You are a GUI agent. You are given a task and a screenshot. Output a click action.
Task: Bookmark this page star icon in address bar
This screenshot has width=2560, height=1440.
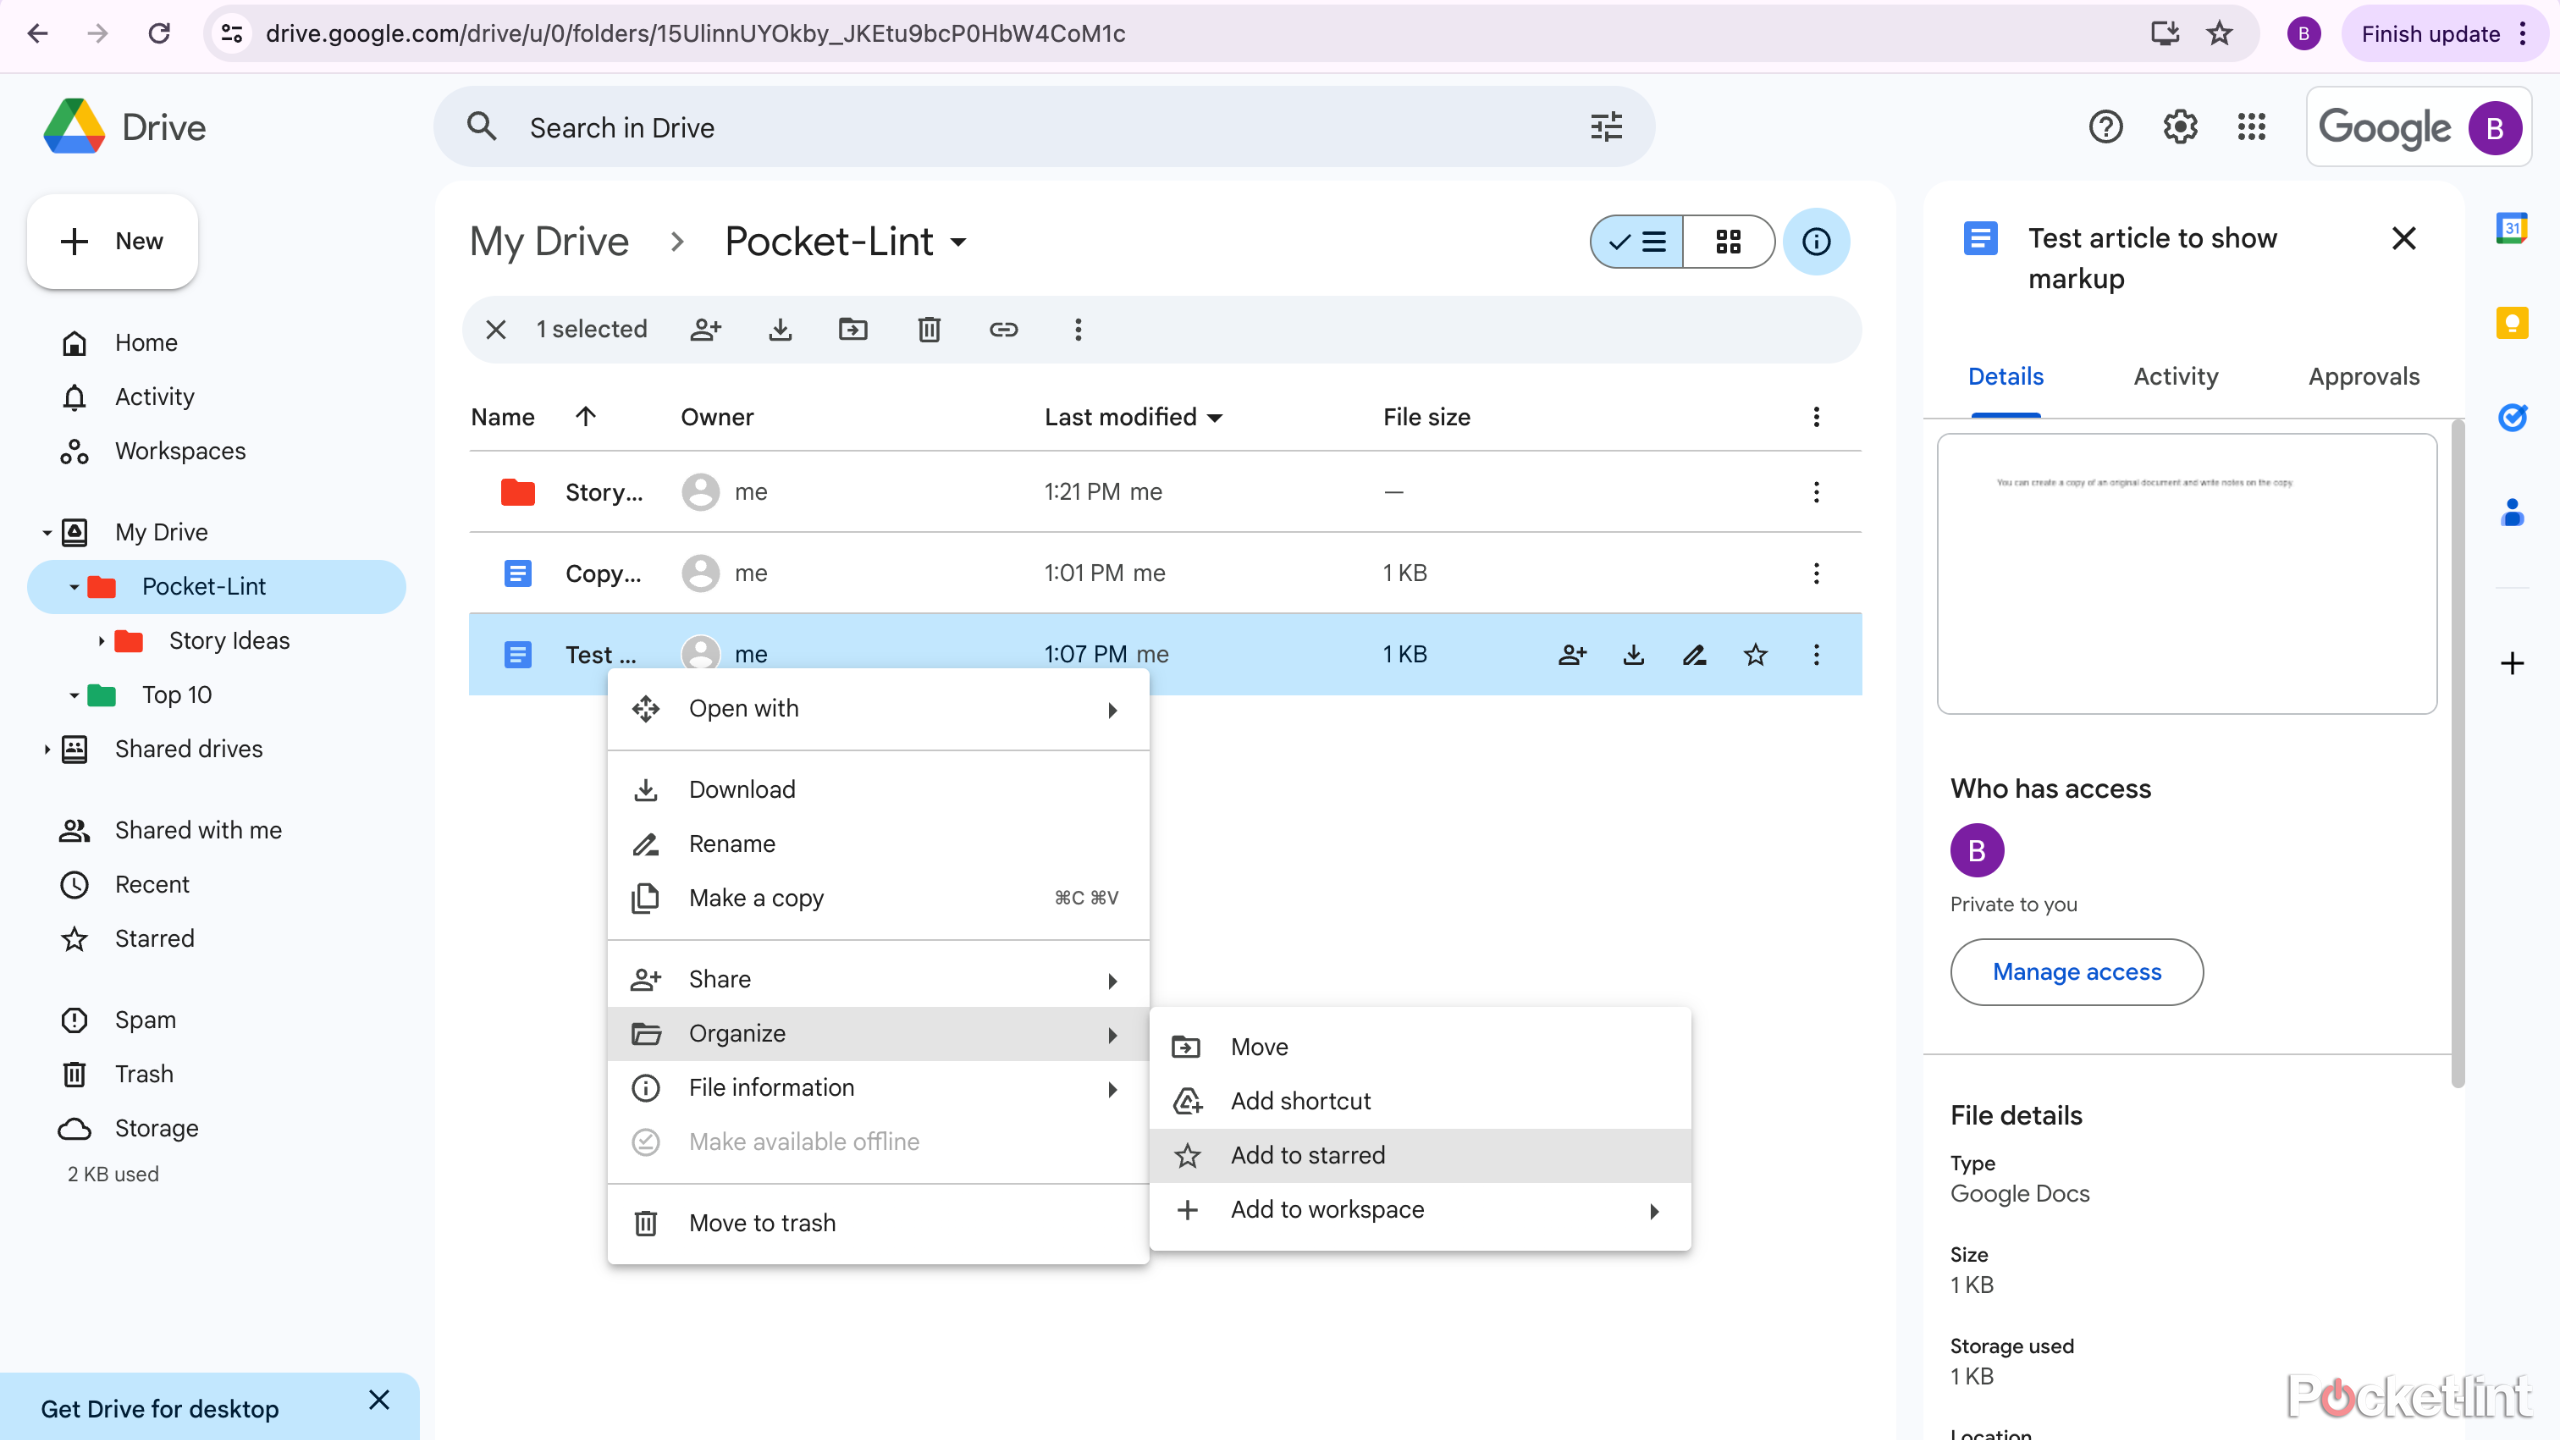pos(2220,34)
